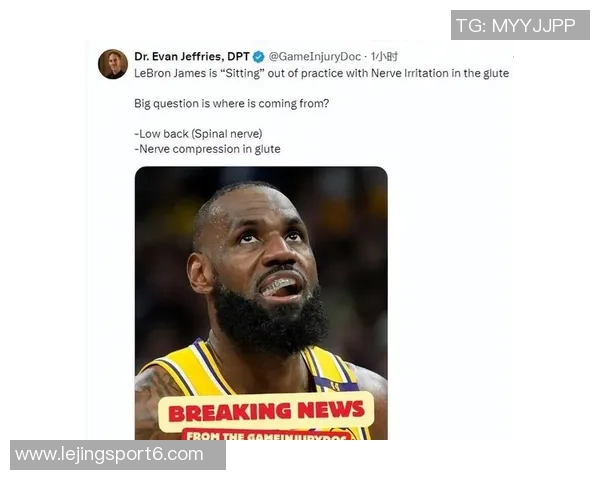Click the Dr. Evan Jeffries, DPT name

(192, 57)
